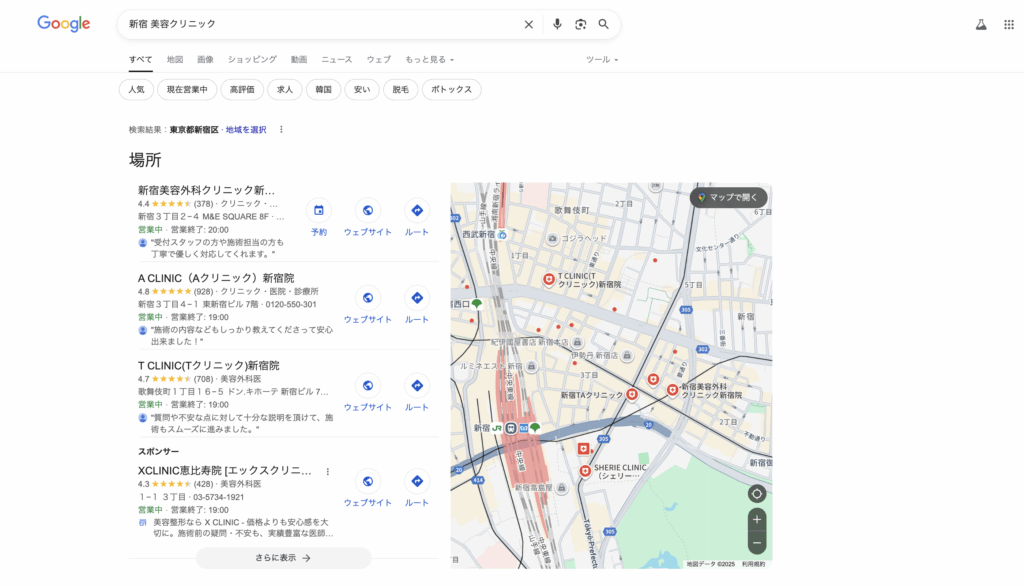Switch to the ニュース tab
This screenshot has width=1024, height=586.
(336, 60)
